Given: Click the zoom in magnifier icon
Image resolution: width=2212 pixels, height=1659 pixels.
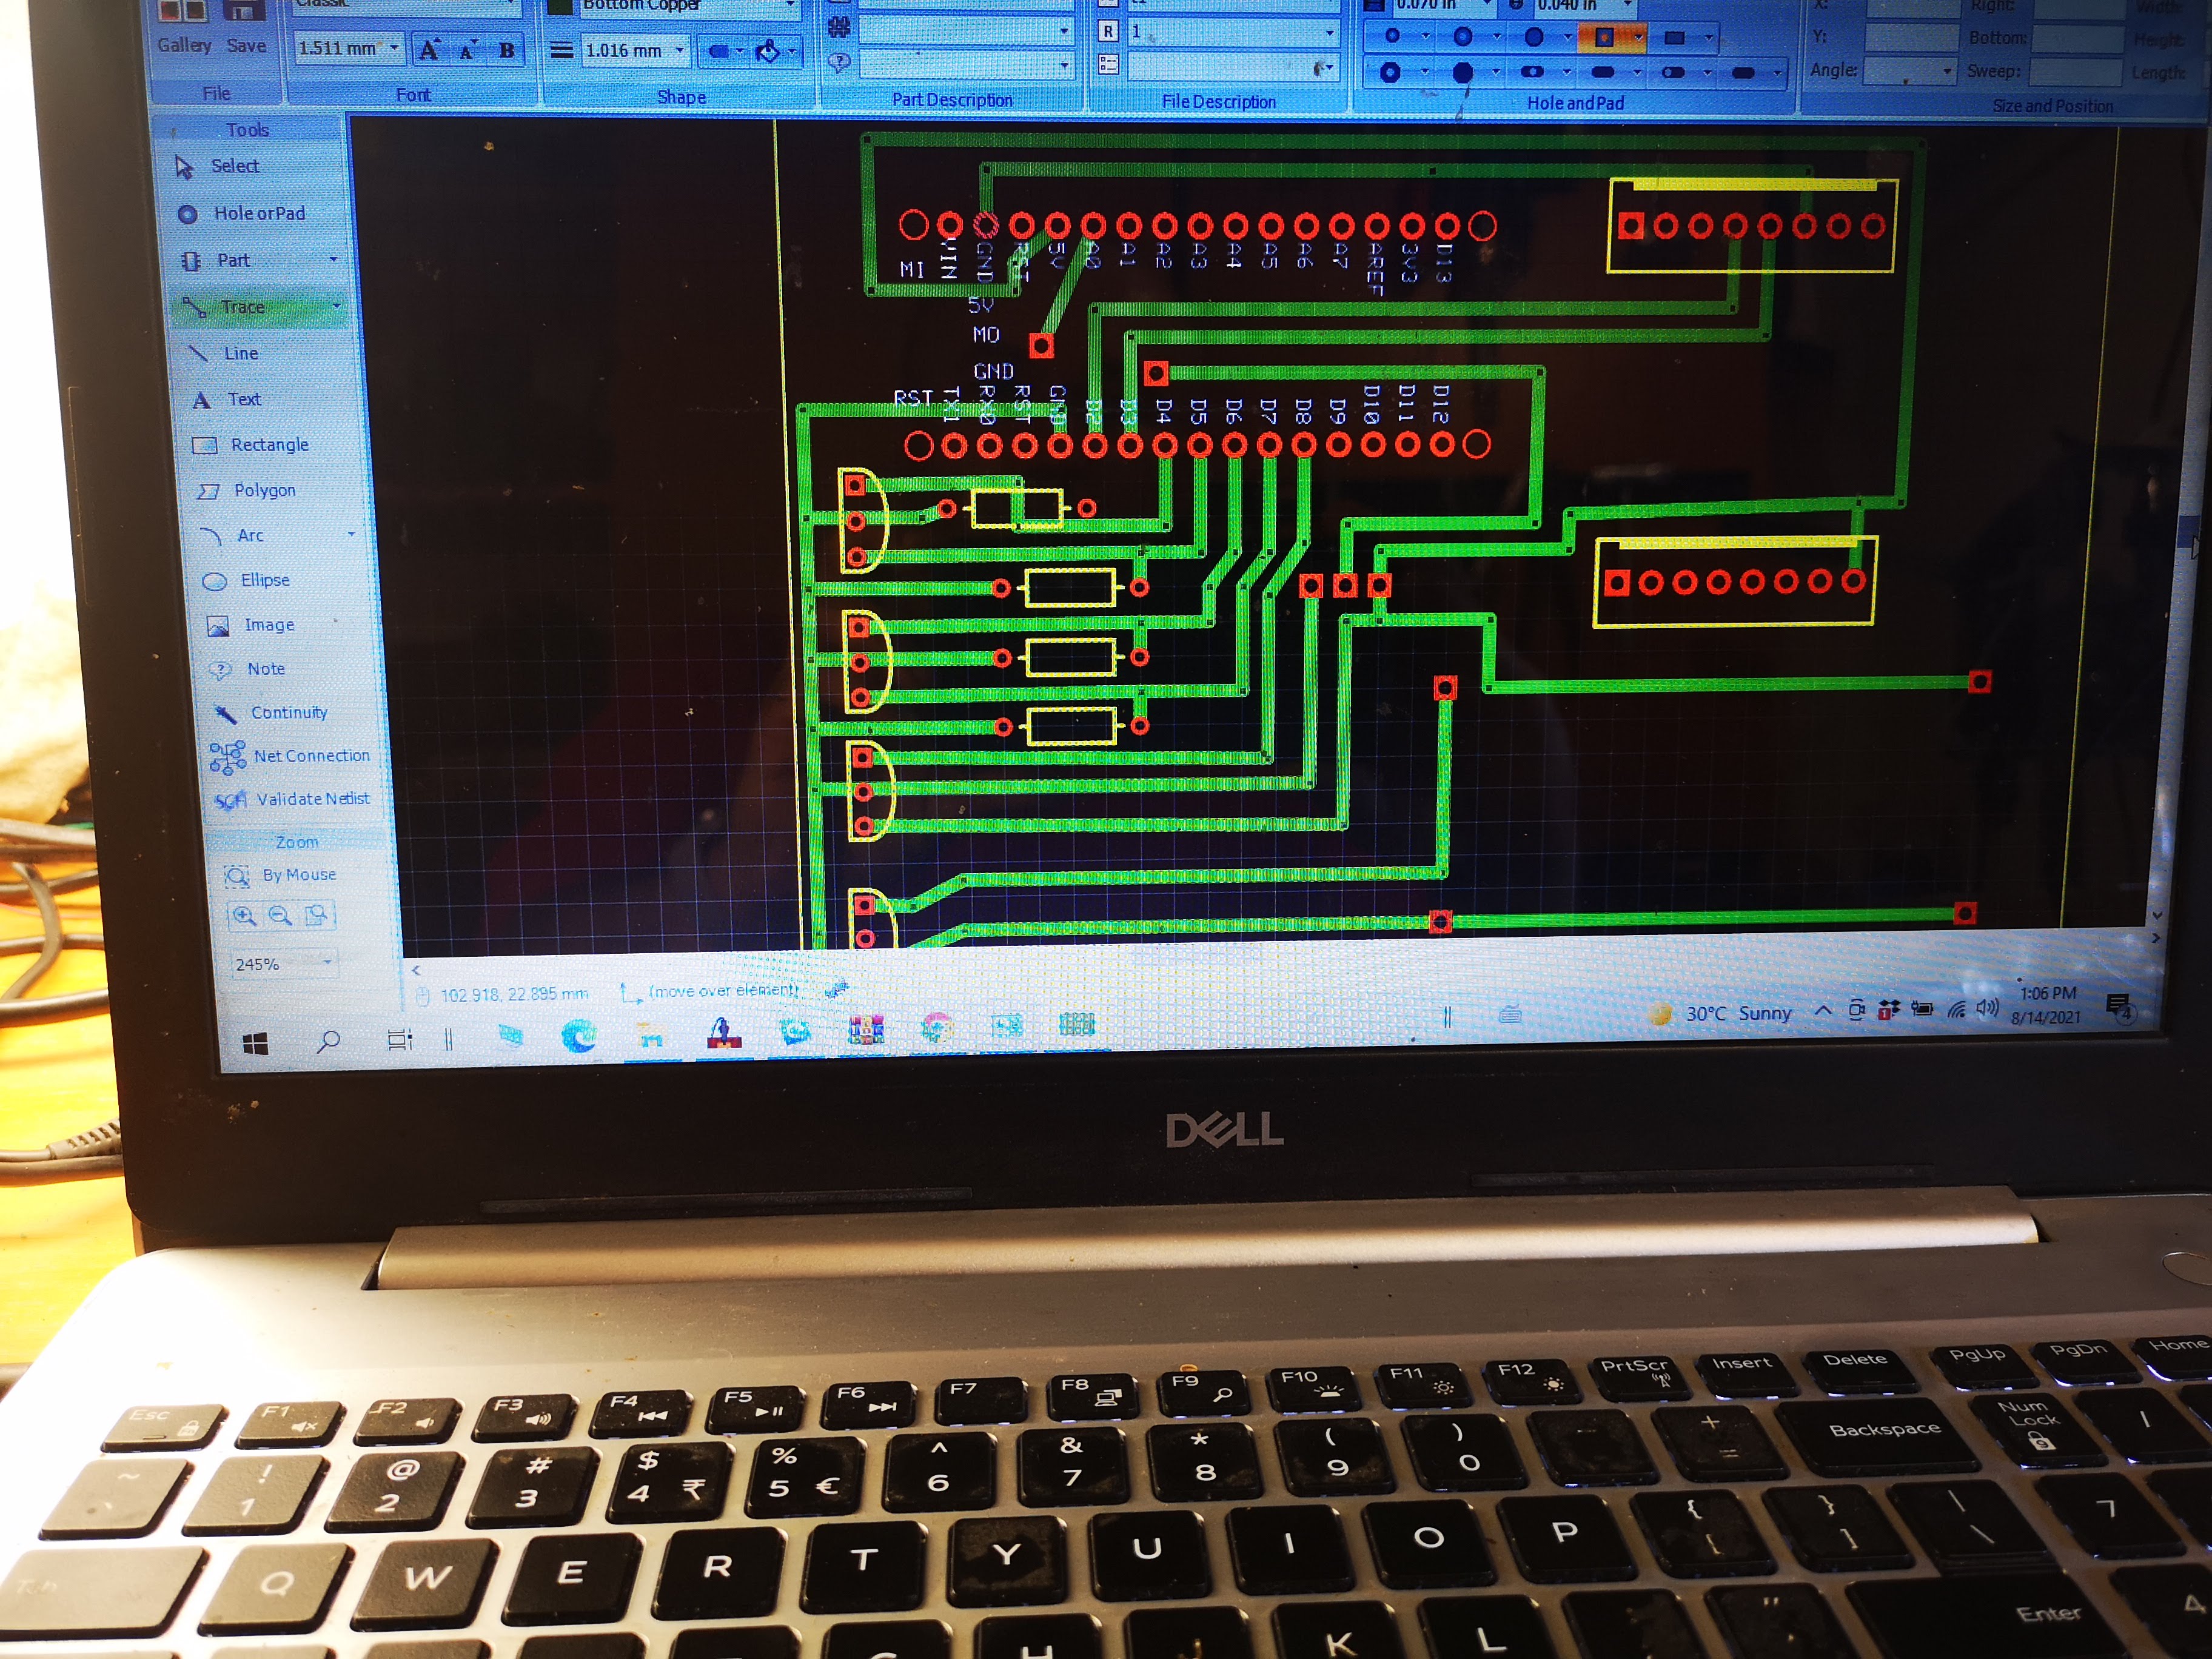Looking at the screenshot, I should pos(244,915).
